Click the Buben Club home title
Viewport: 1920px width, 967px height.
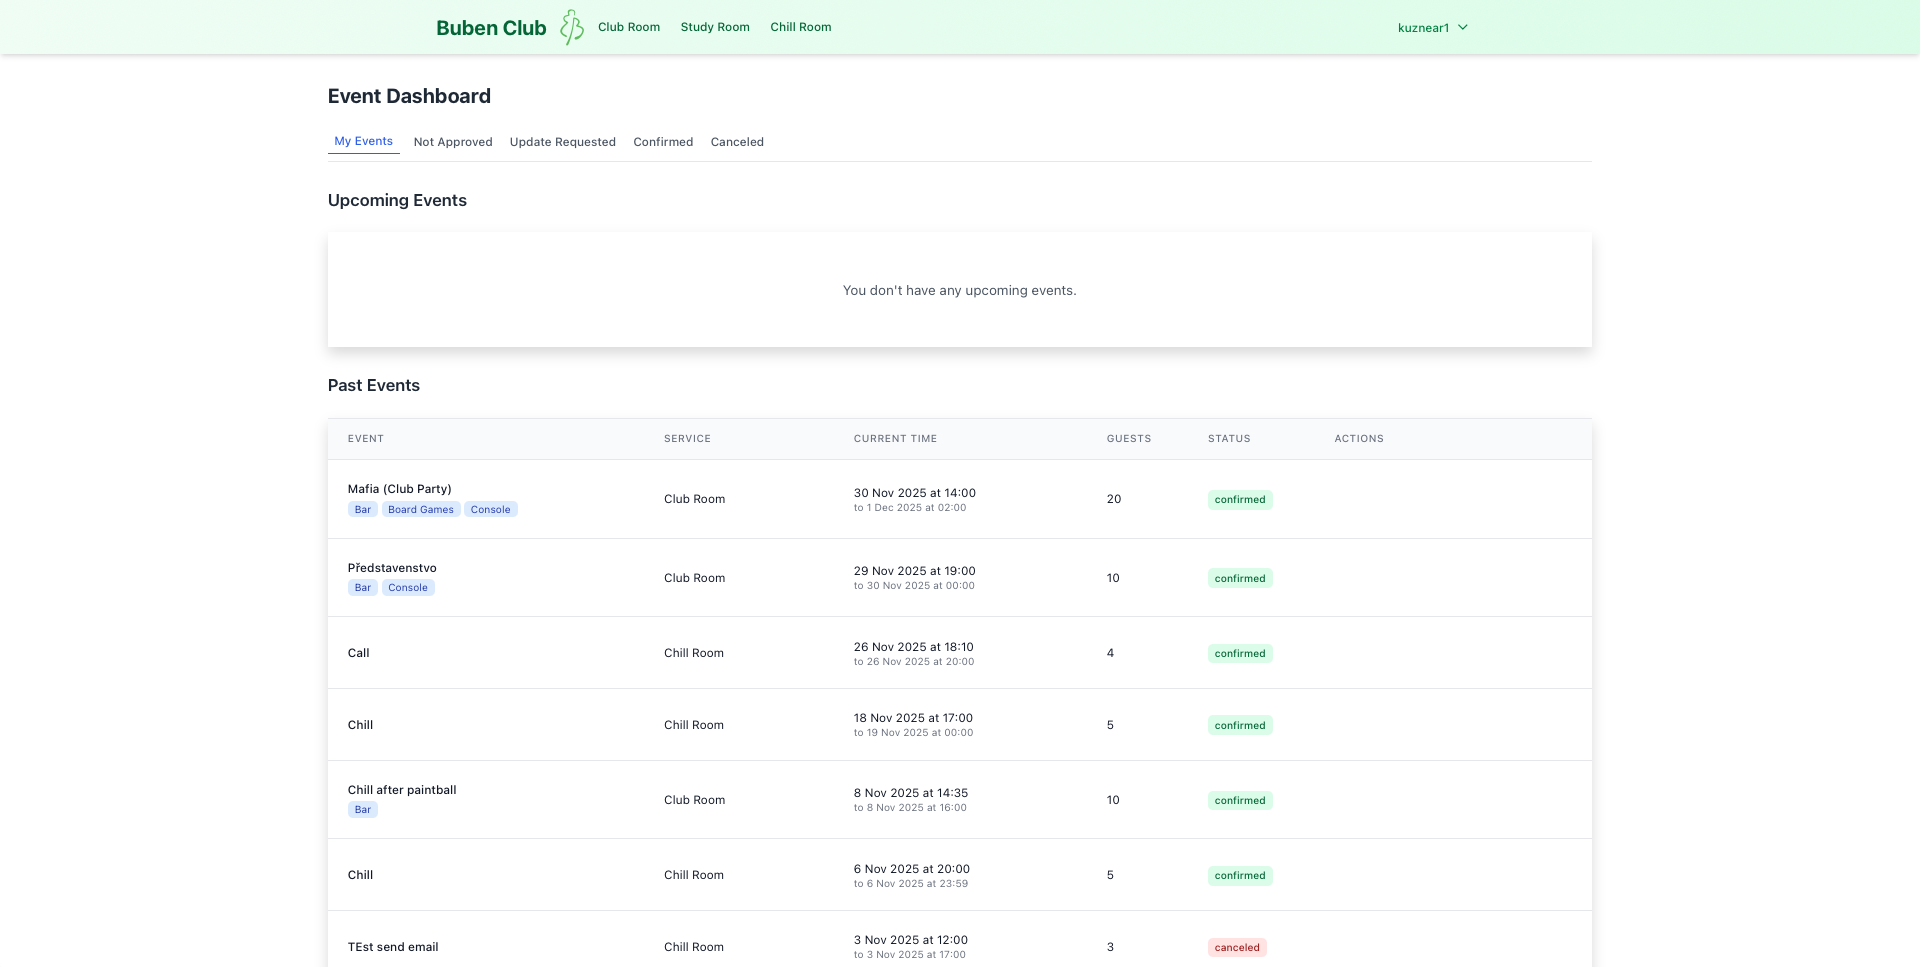tap(491, 28)
